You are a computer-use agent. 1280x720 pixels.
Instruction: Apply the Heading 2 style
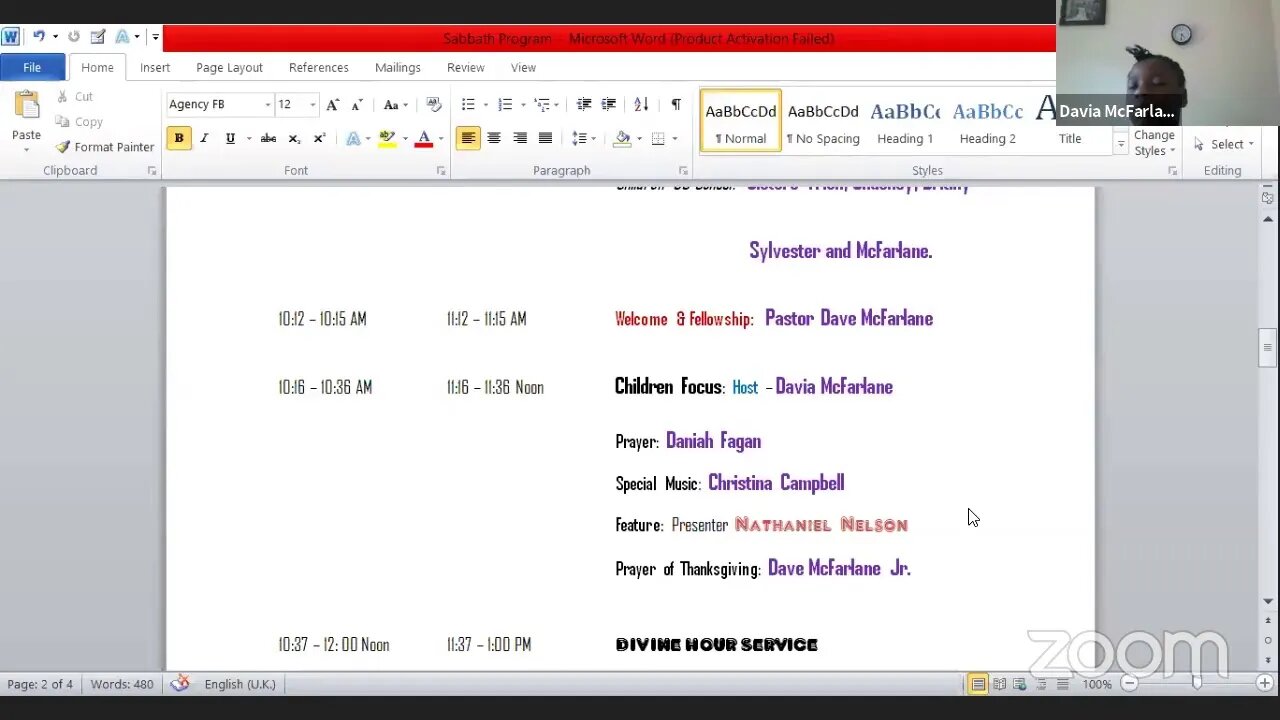click(987, 121)
